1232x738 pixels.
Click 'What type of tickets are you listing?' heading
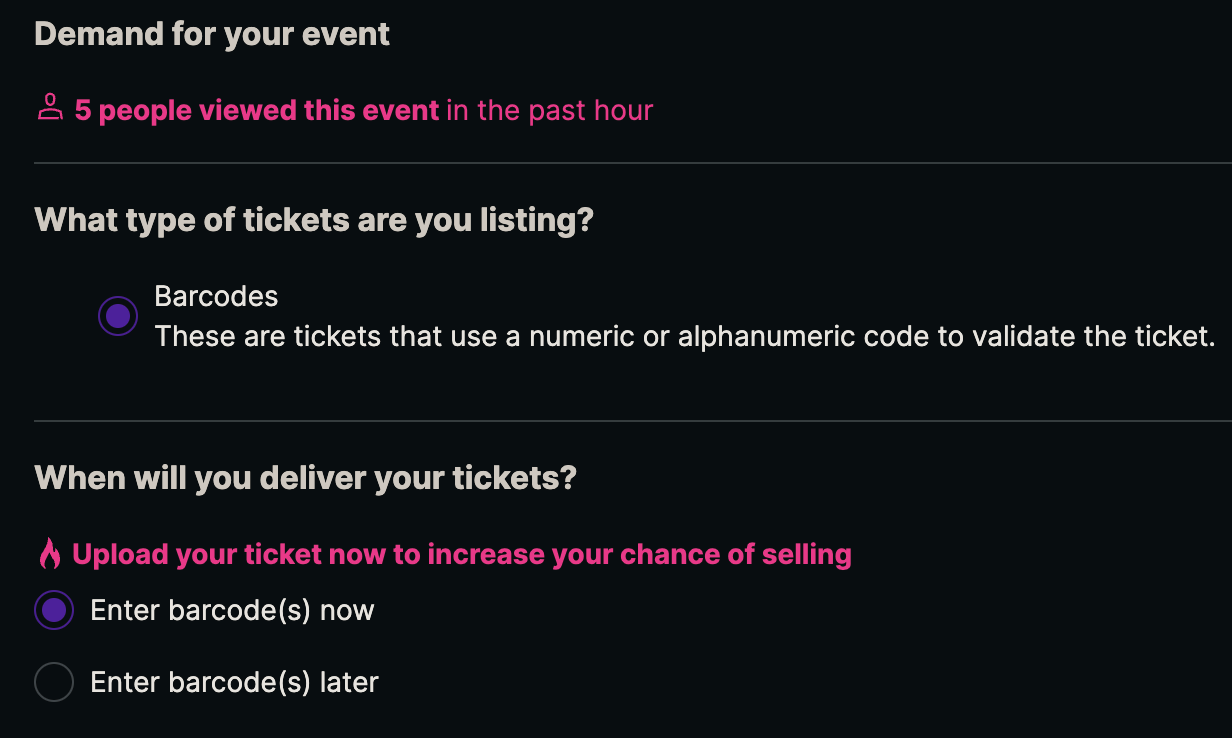click(313, 219)
